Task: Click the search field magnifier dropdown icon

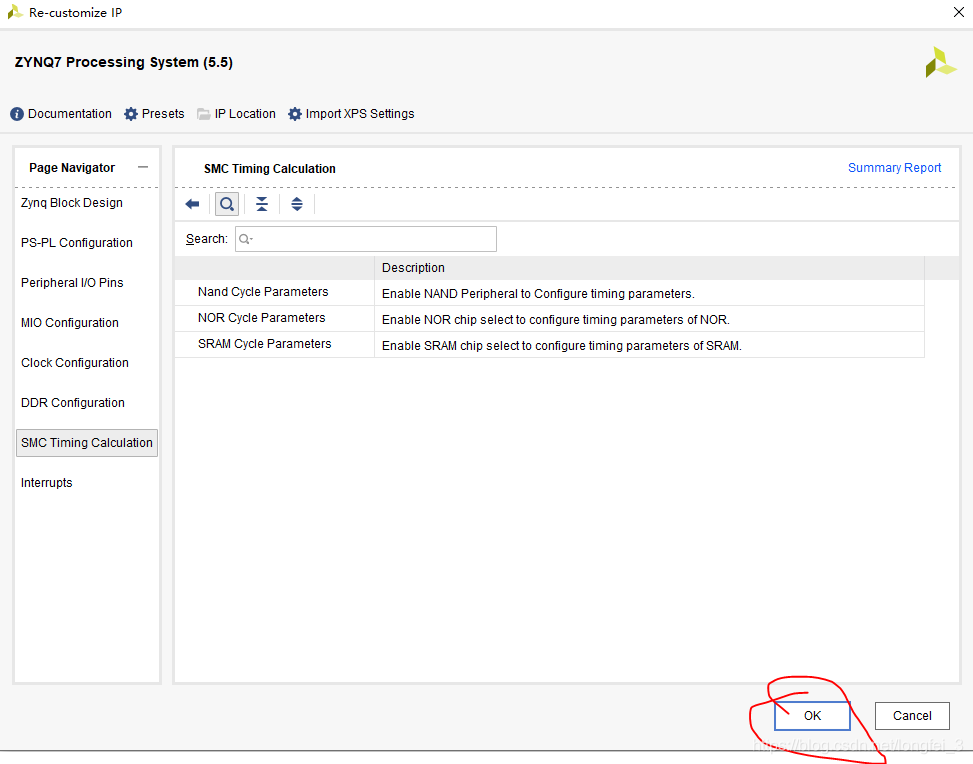Action: coord(246,239)
